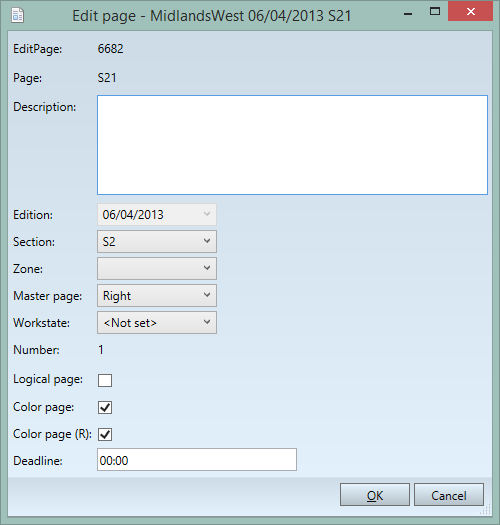Screen dimensions: 500x525
Task: Toggle the Color page (R) checkbox
Action: (x=105, y=434)
